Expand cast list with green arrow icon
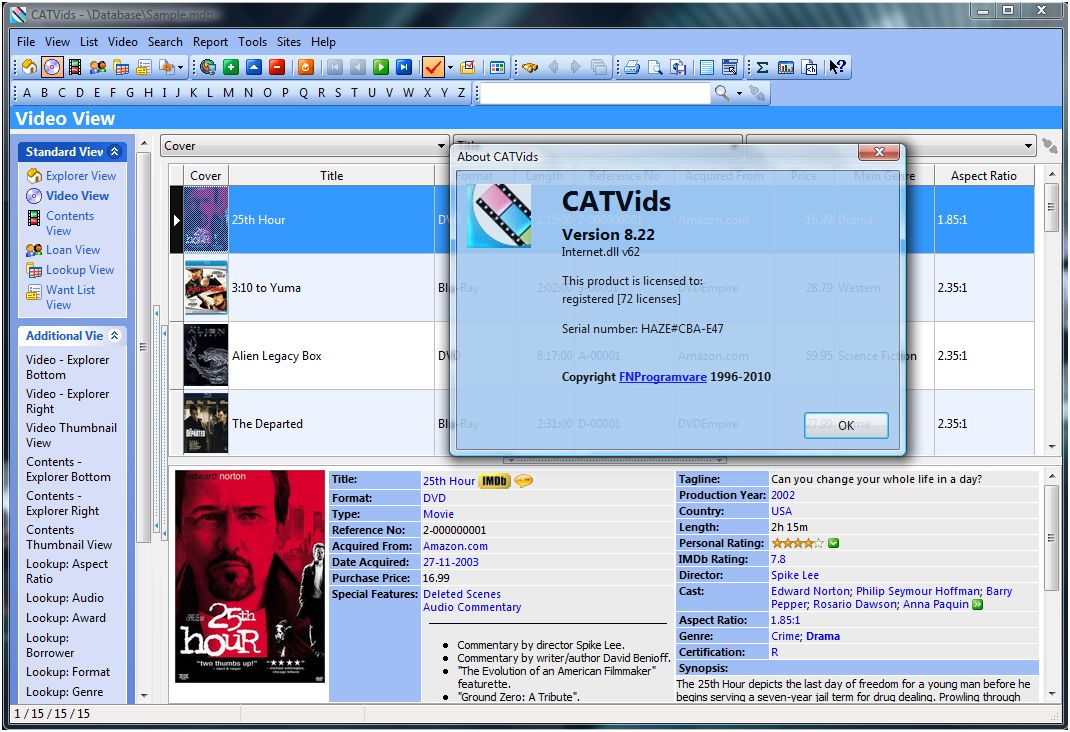Screen dimensions: 1070x732 pos(977,604)
